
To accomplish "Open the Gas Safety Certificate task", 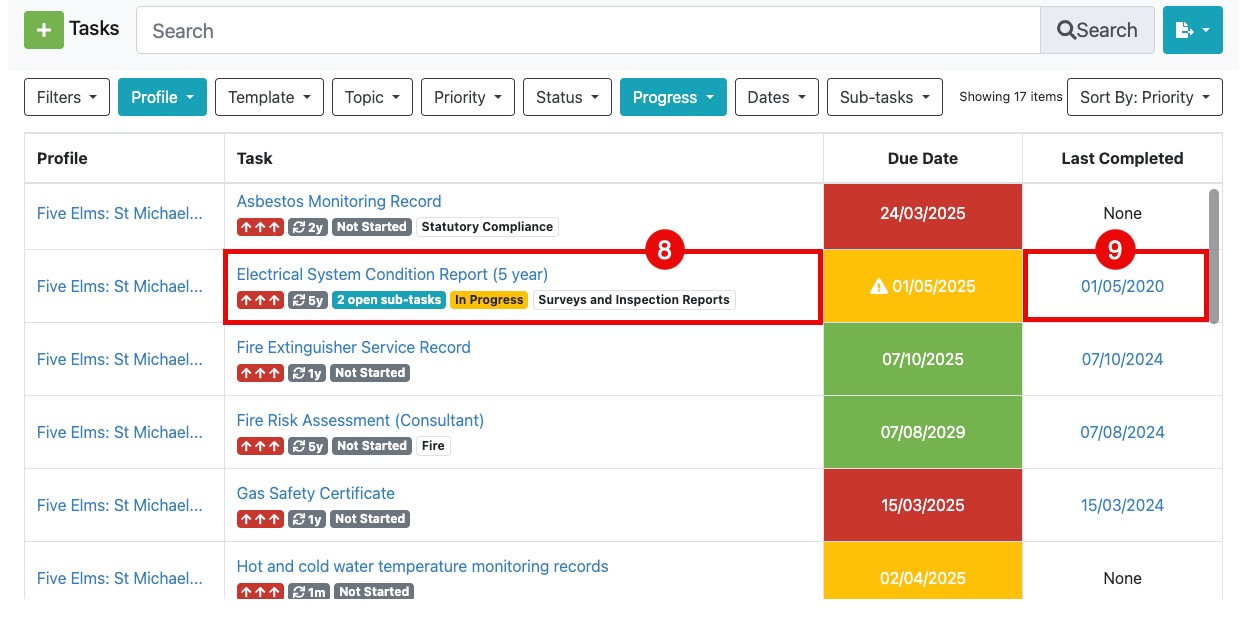I will (315, 493).
